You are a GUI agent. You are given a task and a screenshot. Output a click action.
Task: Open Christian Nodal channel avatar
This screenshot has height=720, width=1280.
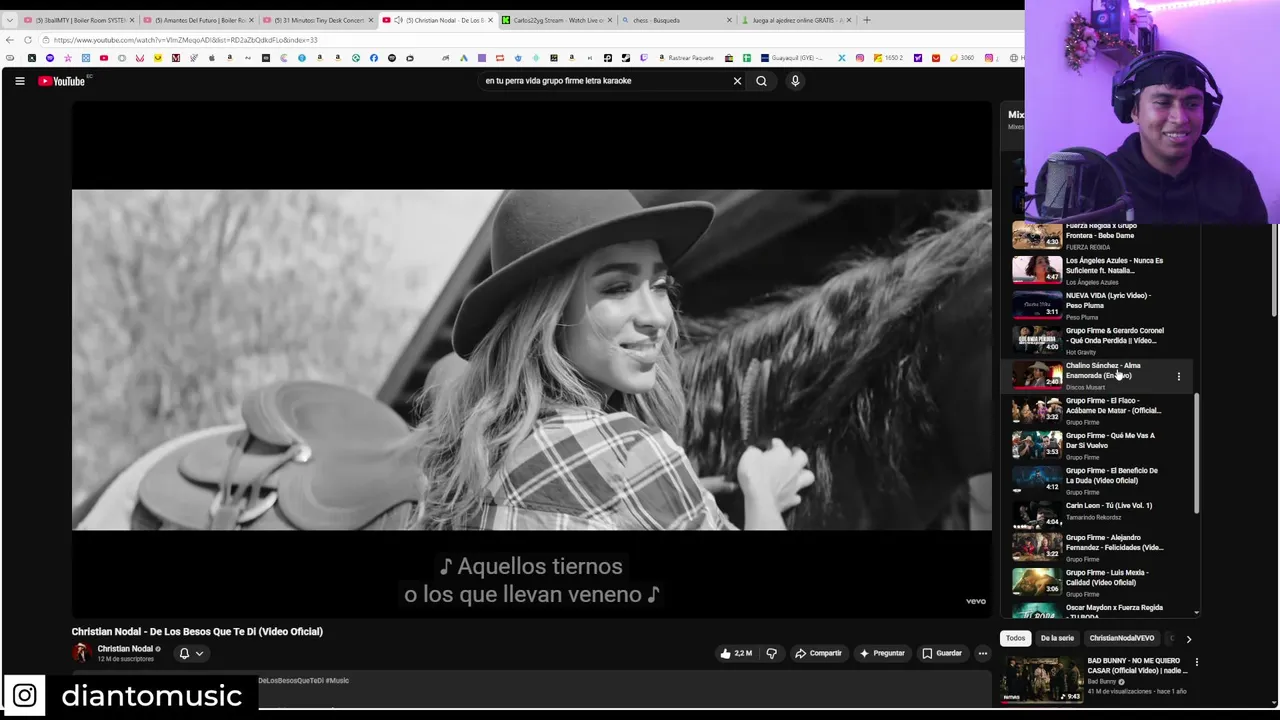point(81,652)
